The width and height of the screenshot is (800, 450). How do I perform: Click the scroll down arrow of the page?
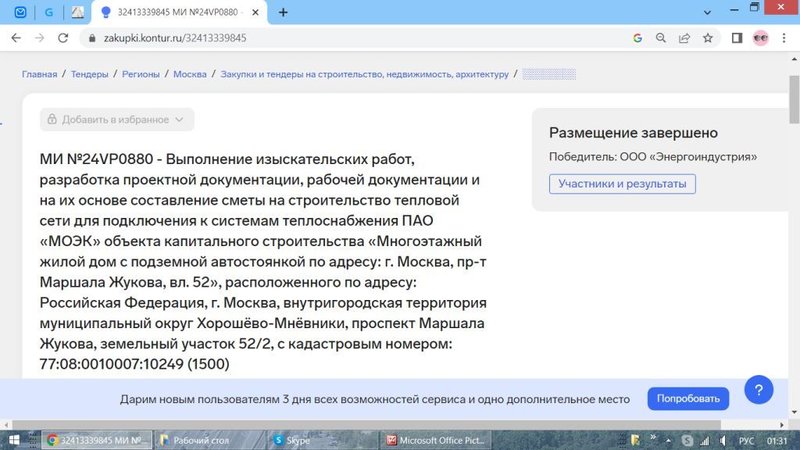tap(794, 412)
